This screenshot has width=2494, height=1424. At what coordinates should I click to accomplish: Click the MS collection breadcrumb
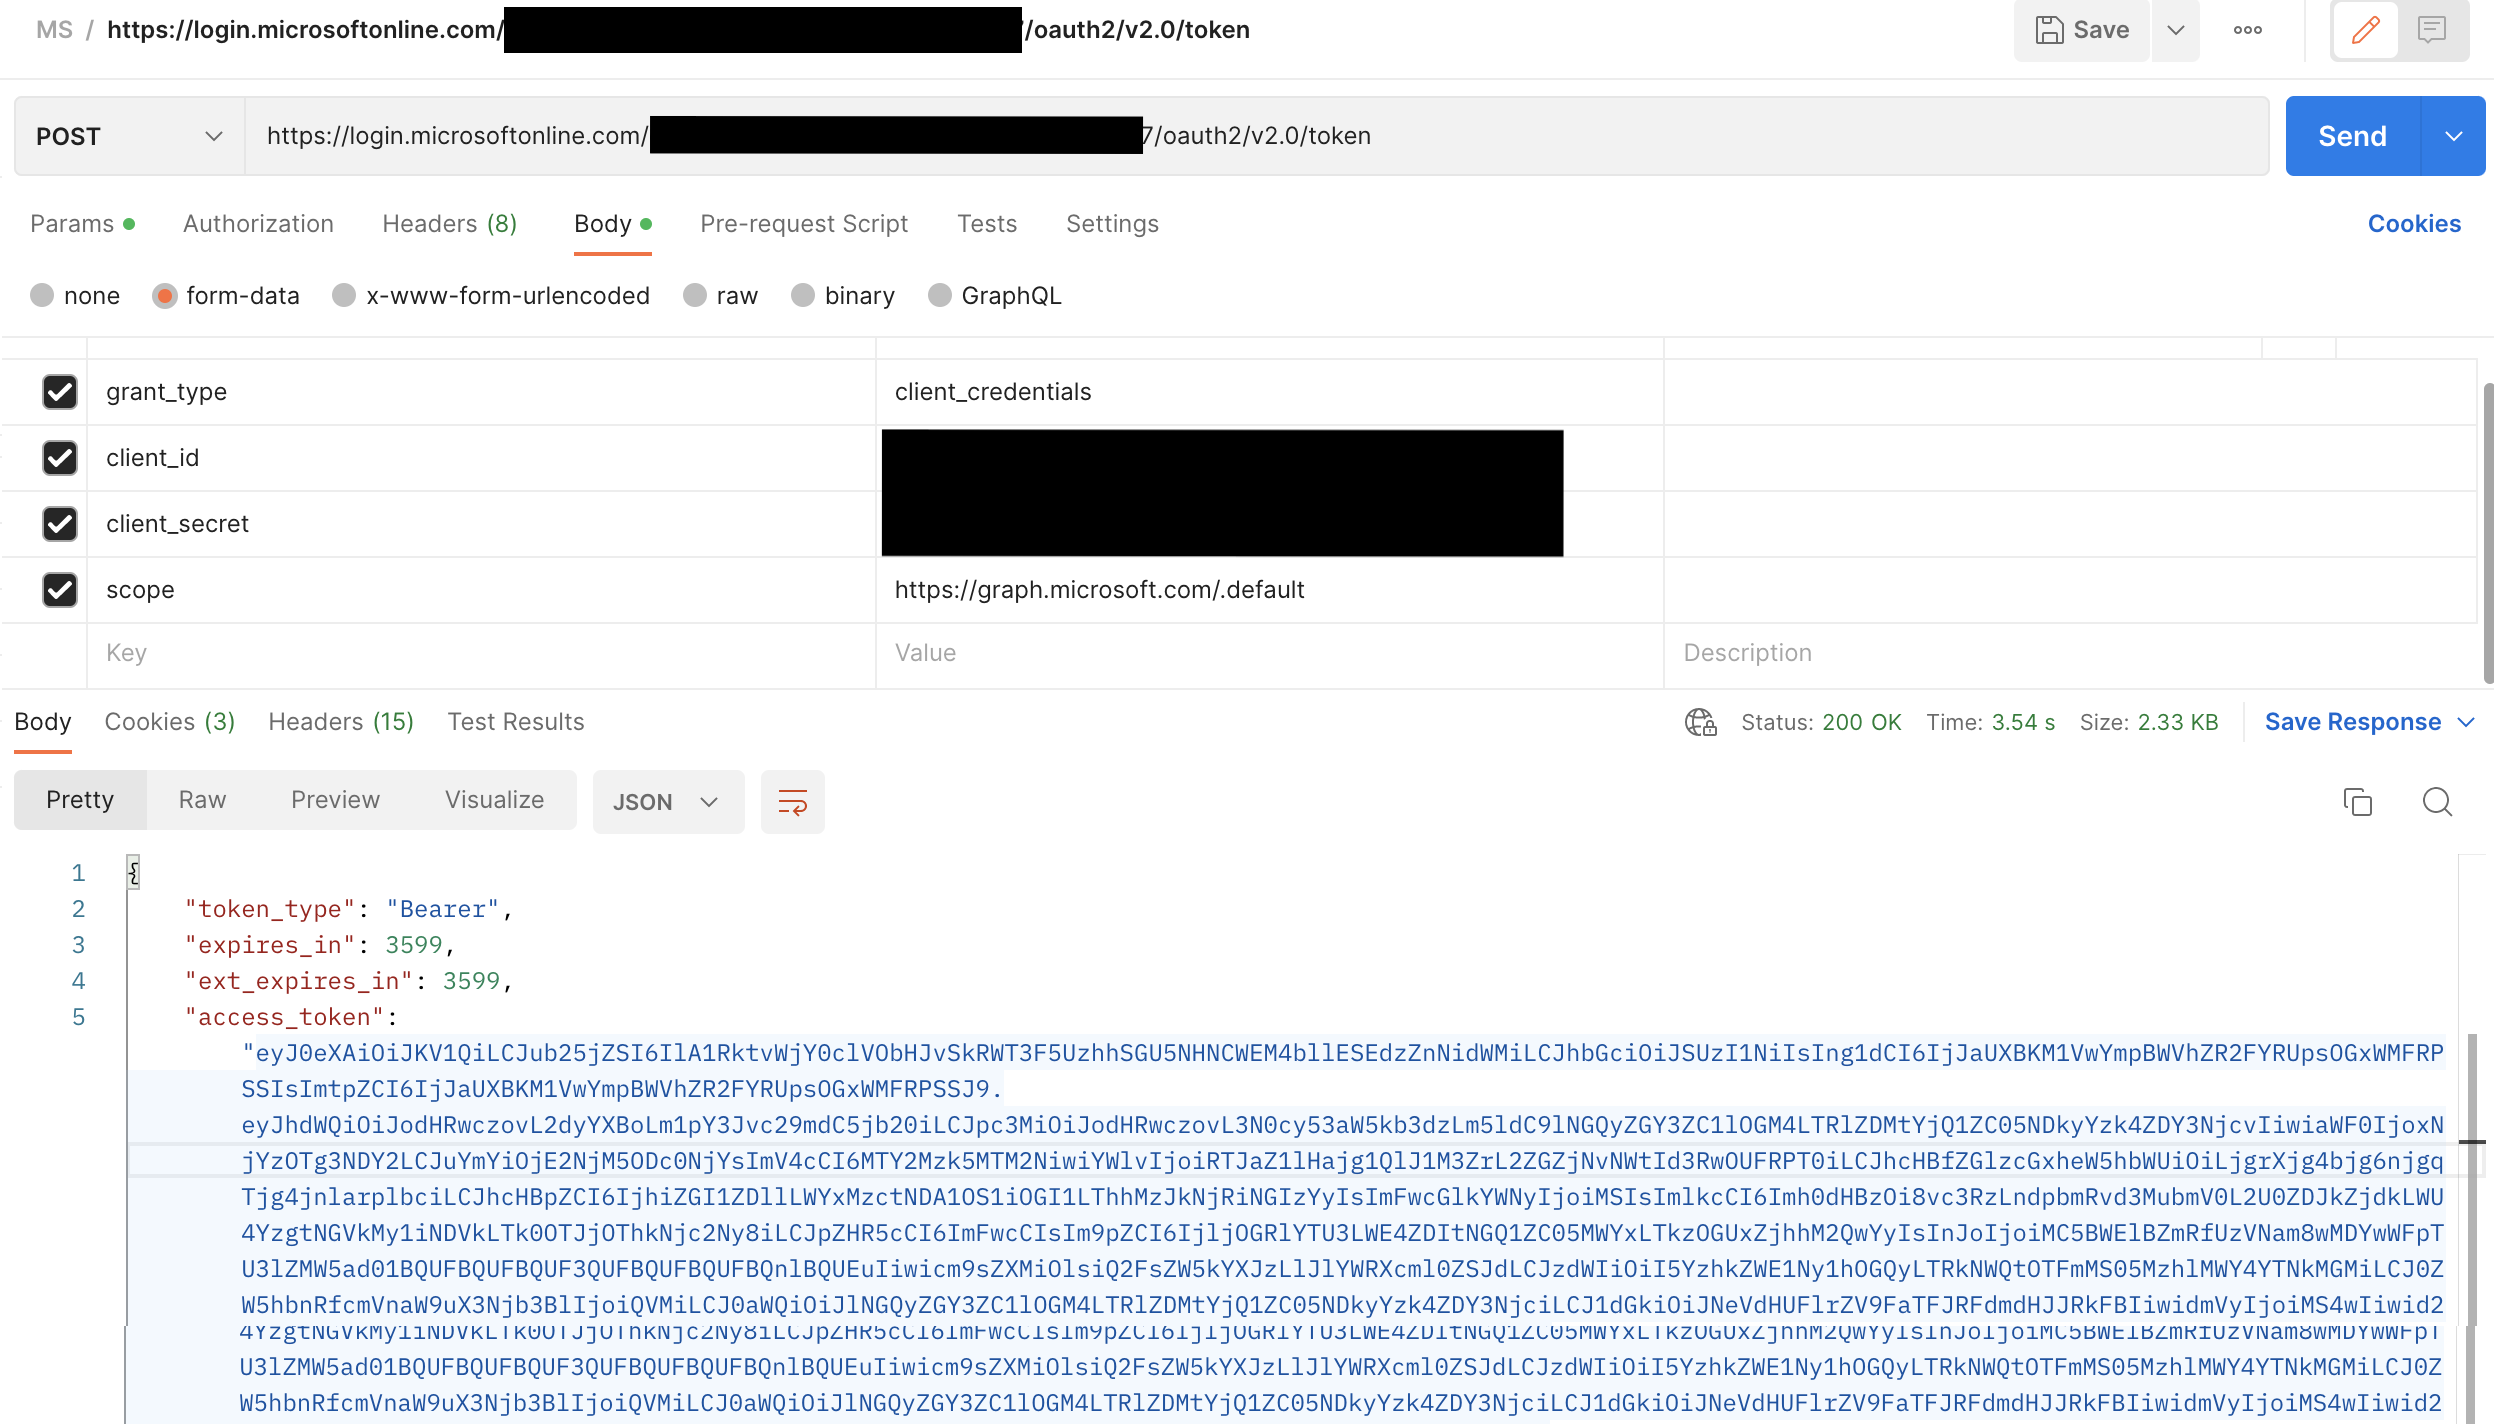54,30
